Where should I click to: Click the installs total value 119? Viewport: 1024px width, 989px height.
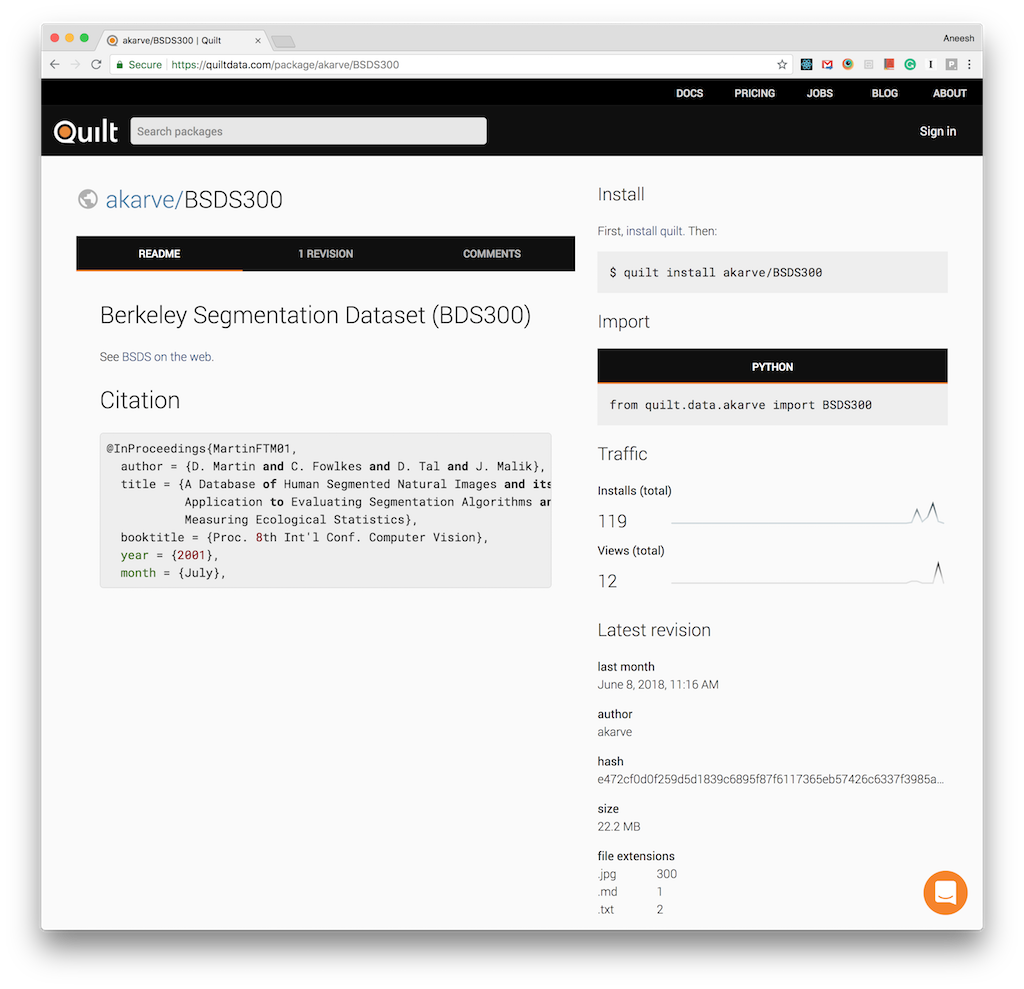pos(613,521)
